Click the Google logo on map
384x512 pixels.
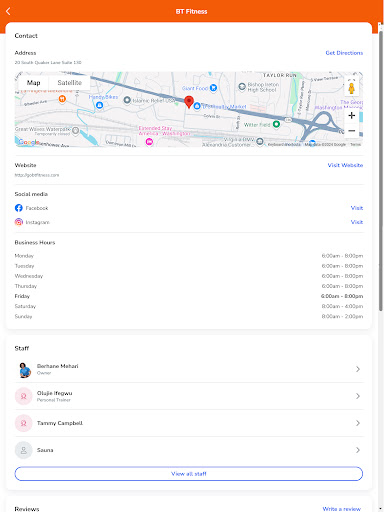pos(29,142)
